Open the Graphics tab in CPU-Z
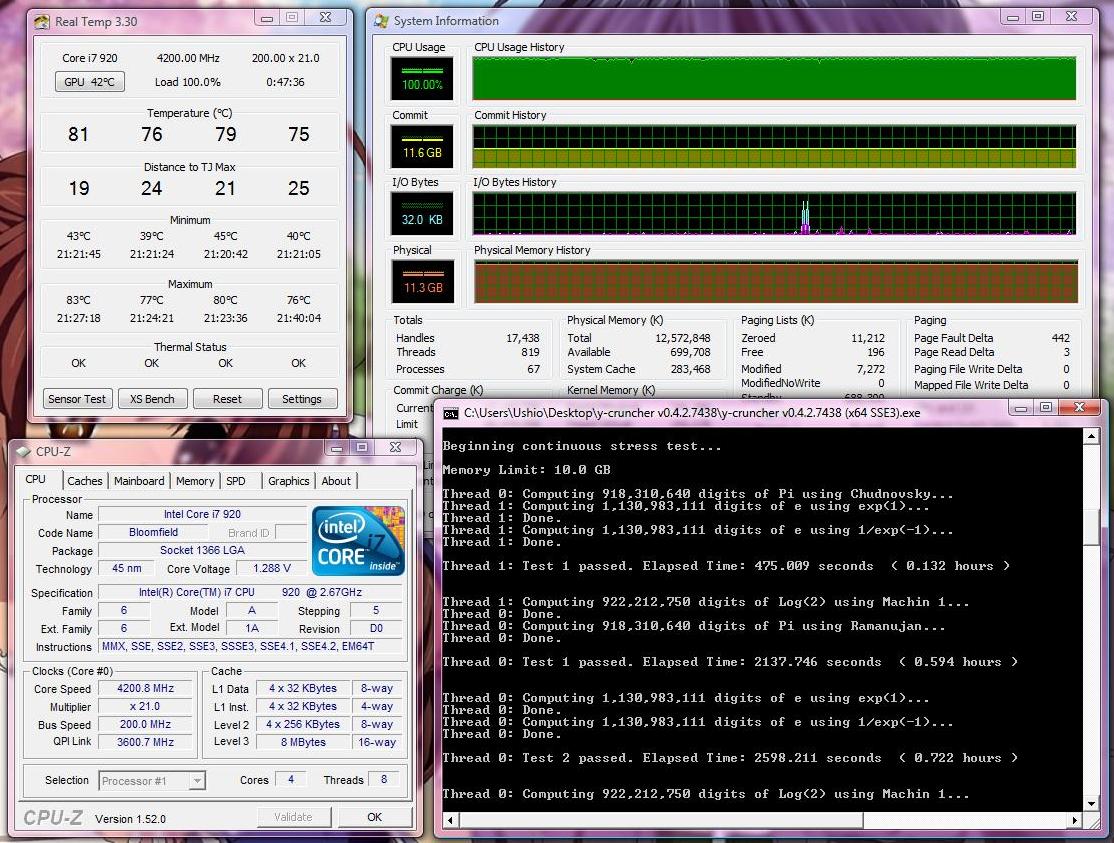The image size is (1114, 843). pyautogui.click(x=288, y=481)
